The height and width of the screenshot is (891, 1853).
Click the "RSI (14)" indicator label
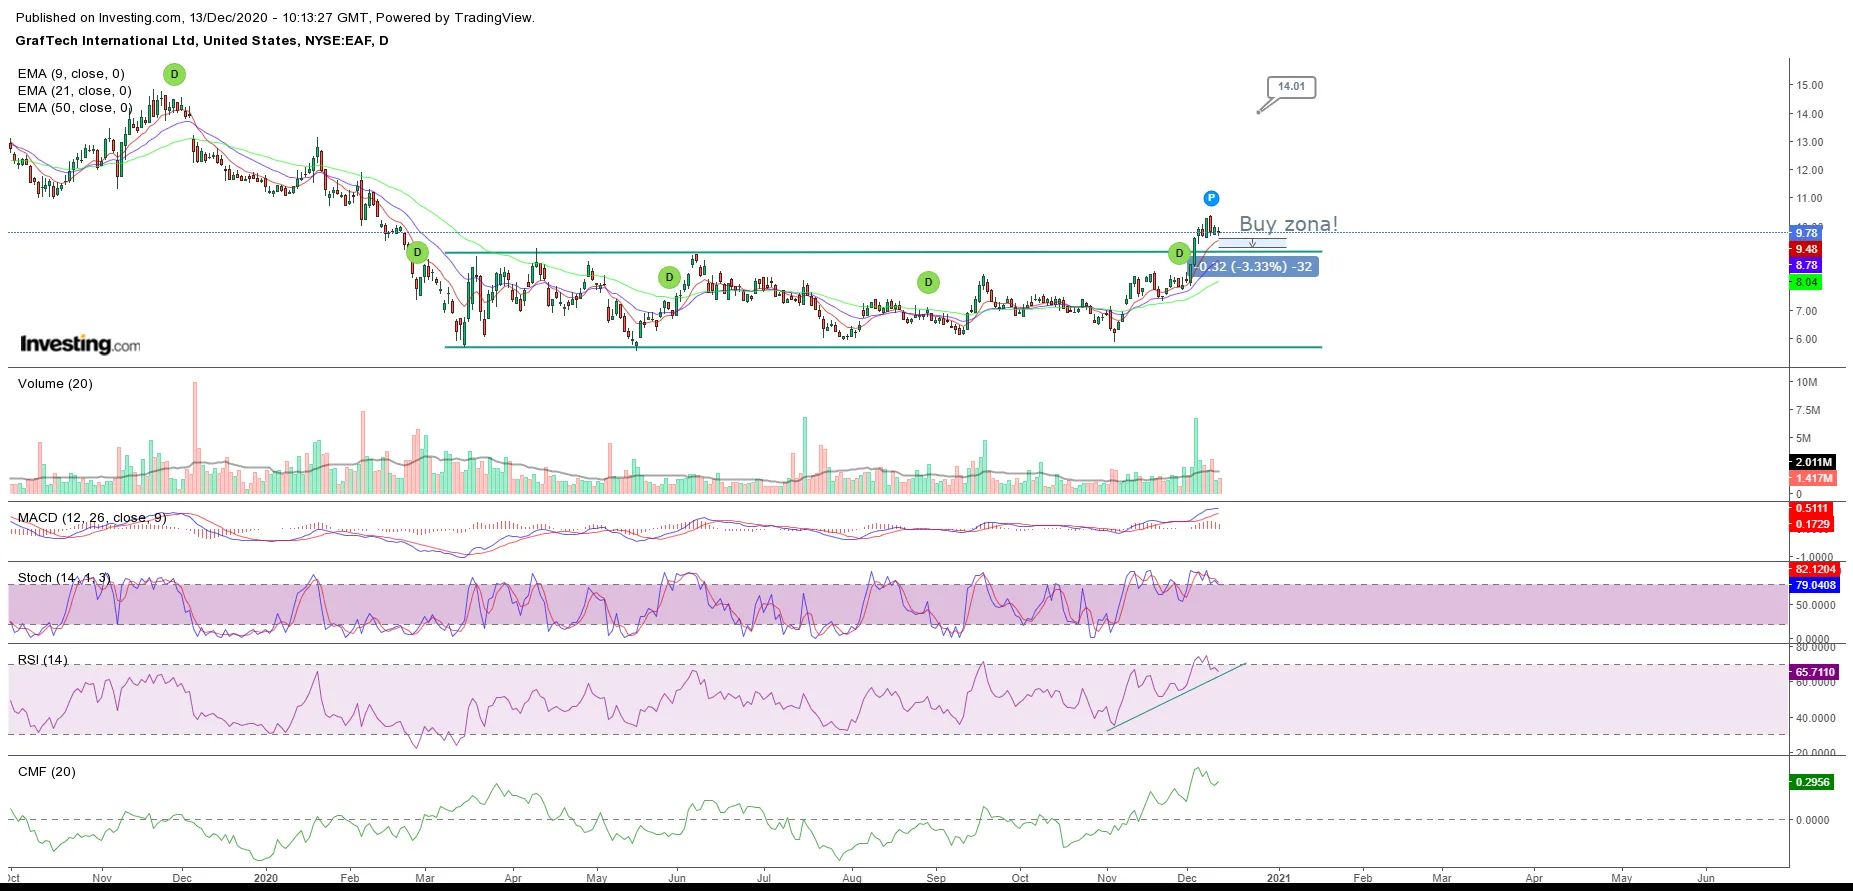(x=43, y=660)
